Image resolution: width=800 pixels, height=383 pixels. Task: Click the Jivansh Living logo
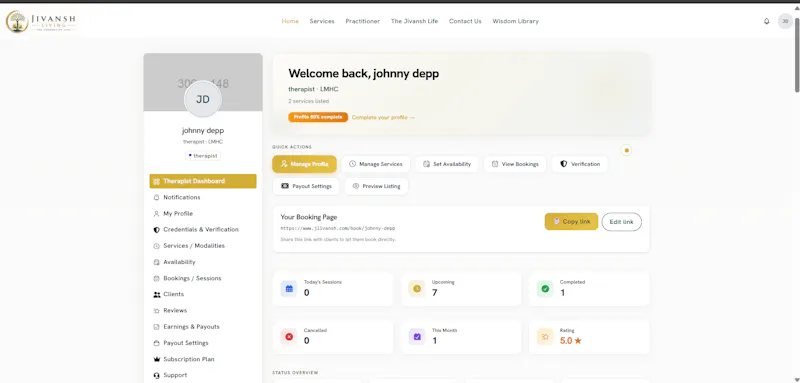click(x=41, y=21)
